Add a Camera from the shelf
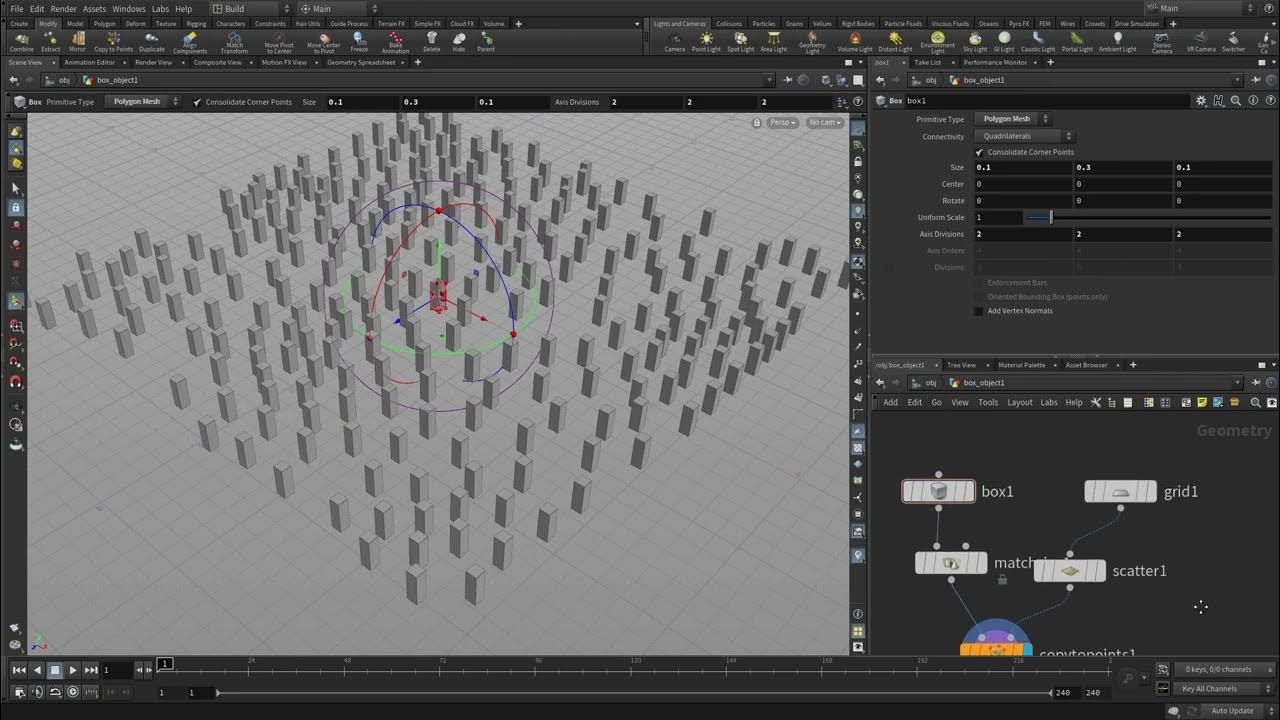The image size is (1280, 720). coord(675,41)
